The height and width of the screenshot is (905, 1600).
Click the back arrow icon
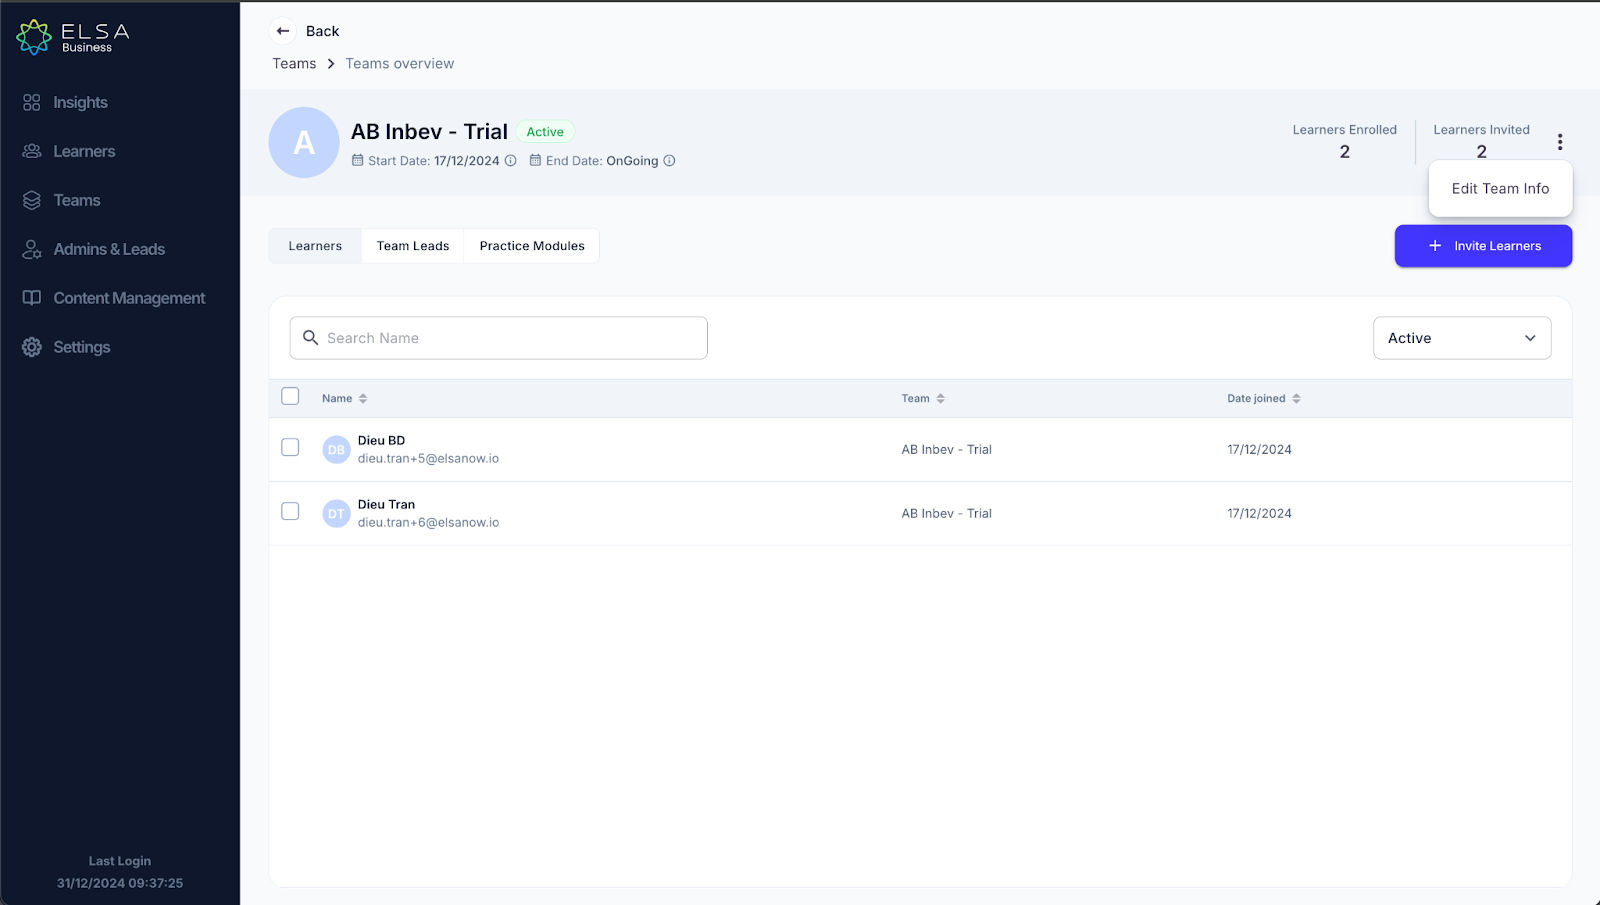(x=283, y=31)
